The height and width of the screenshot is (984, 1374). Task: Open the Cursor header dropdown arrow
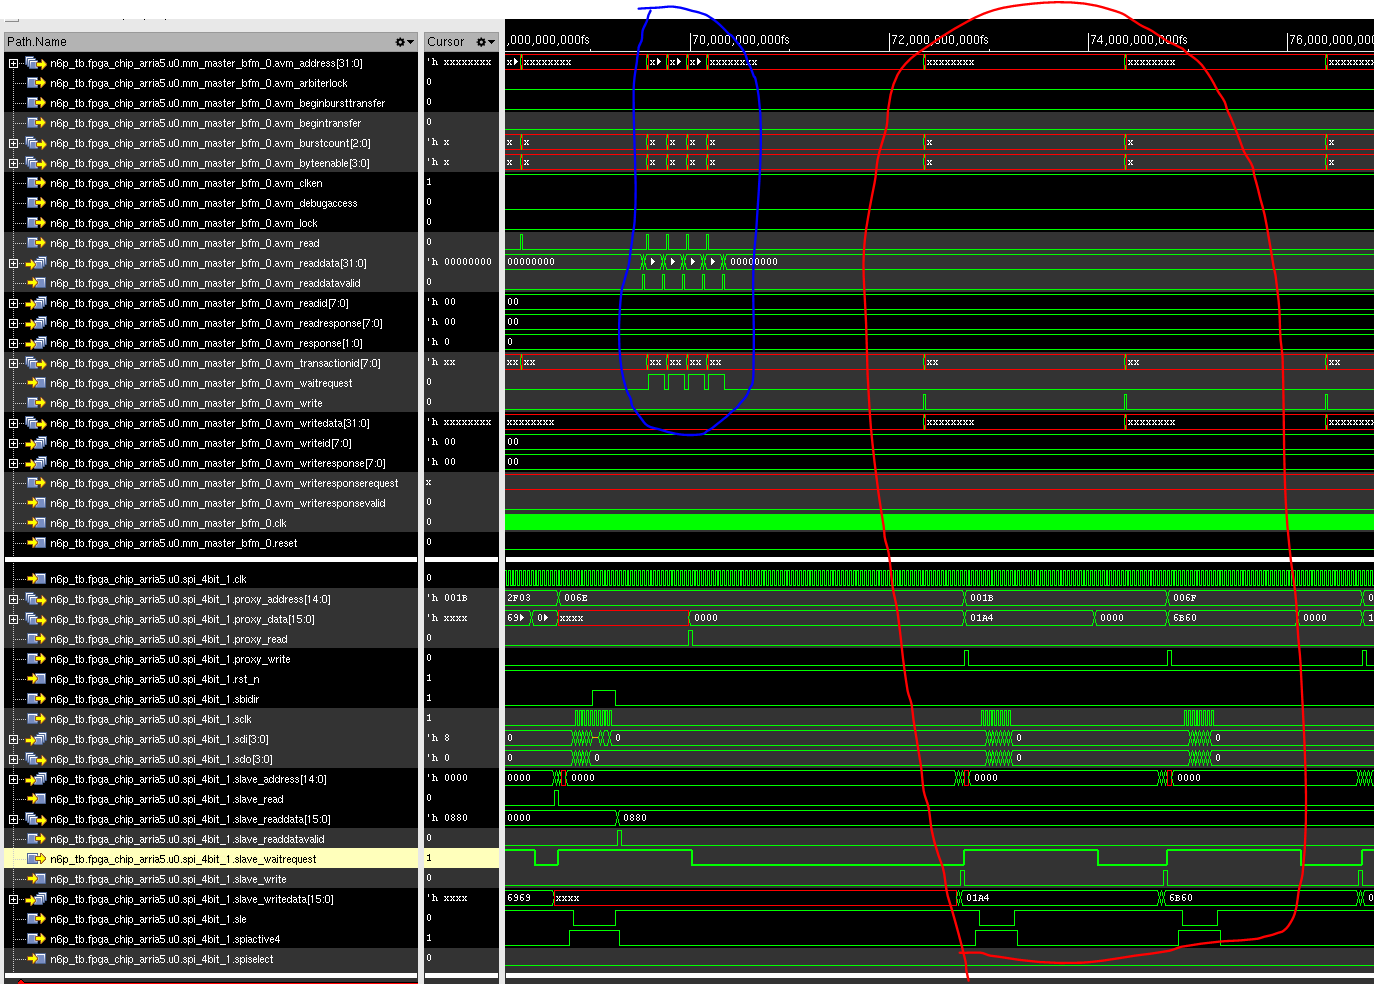tap(491, 41)
